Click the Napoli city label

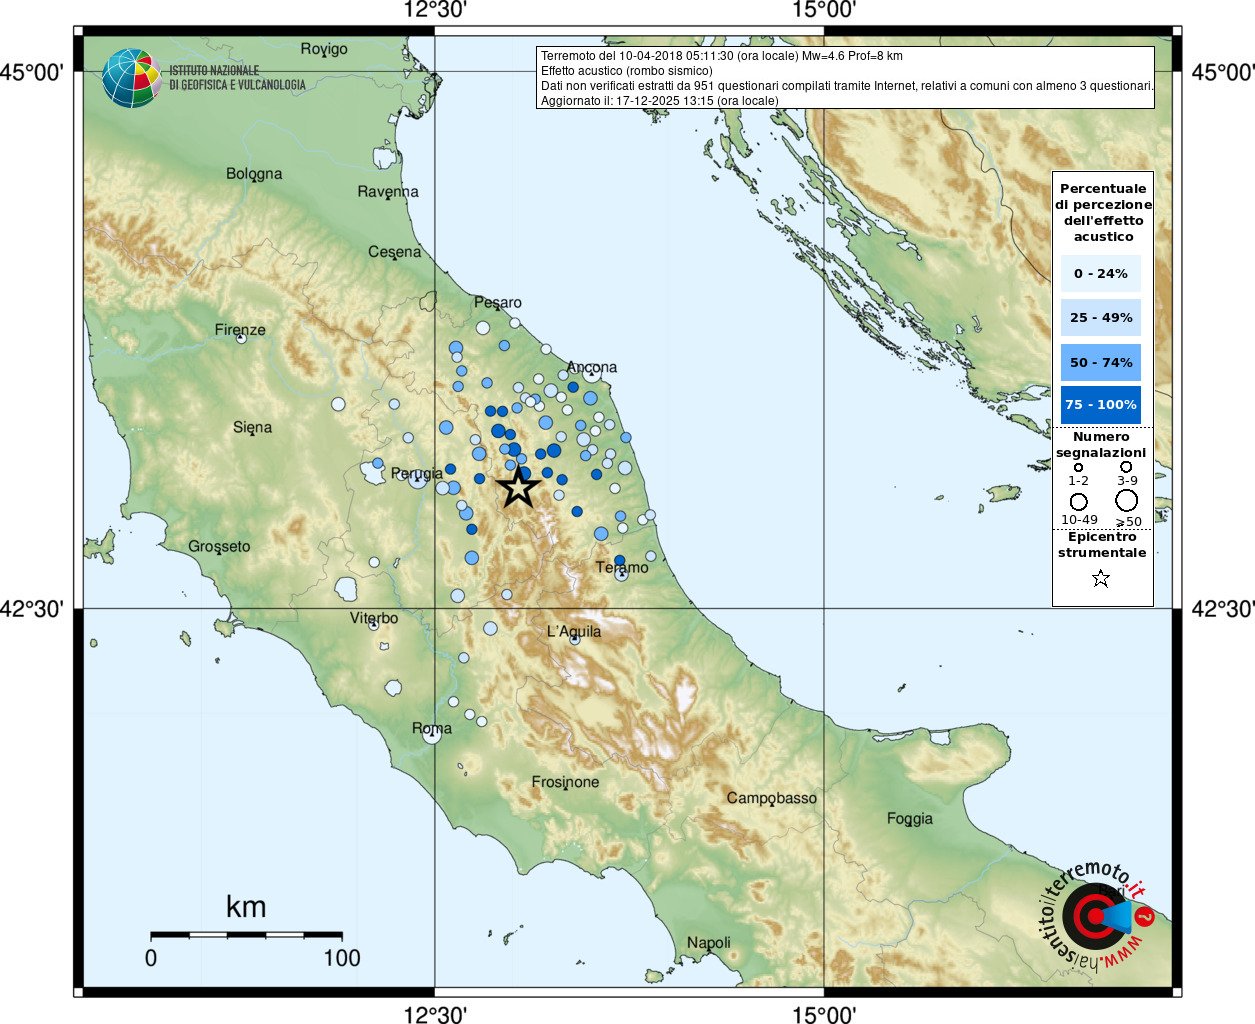pyautogui.click(x=708, y=942)
